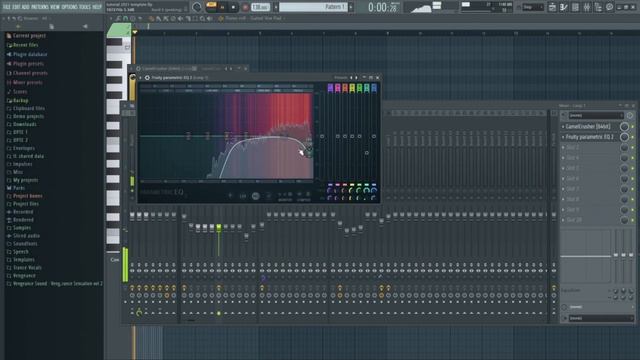Click the arrow left of pattern selector

276,7
